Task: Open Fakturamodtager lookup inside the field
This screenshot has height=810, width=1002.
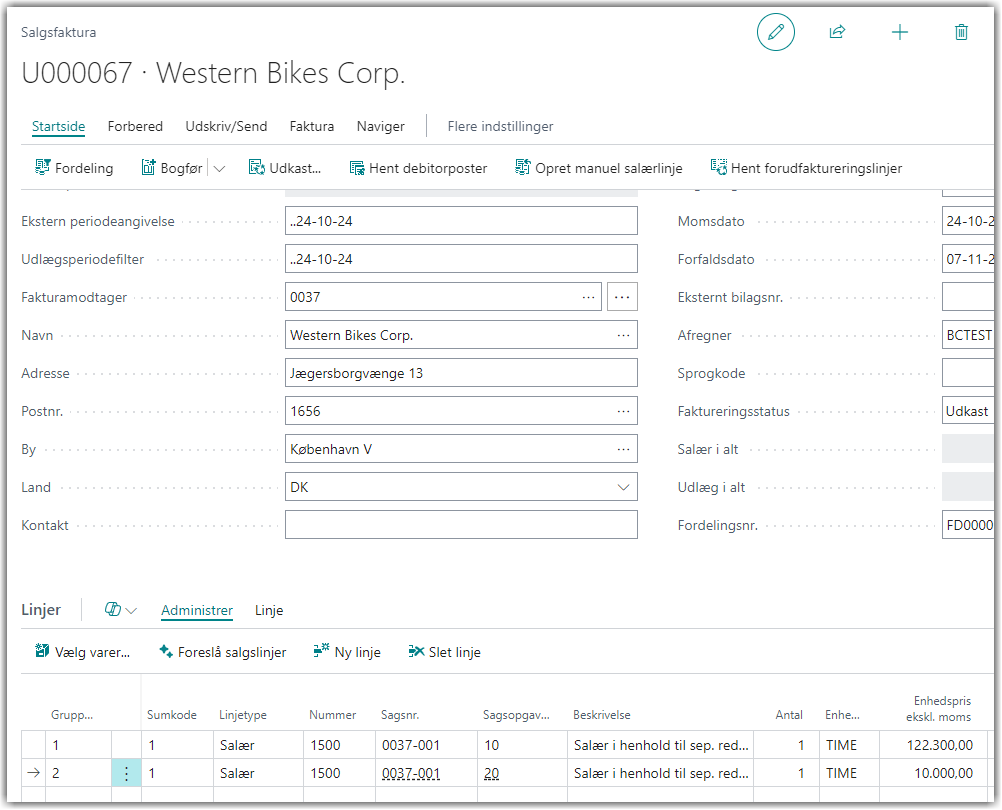Action: 589,298
